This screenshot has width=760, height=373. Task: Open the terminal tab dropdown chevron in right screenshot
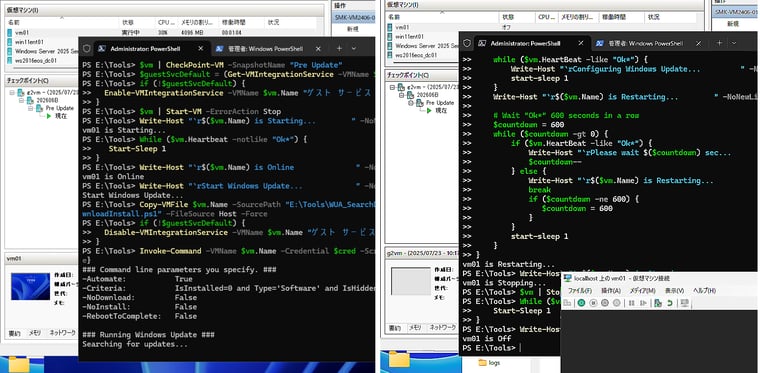(734, 43)
